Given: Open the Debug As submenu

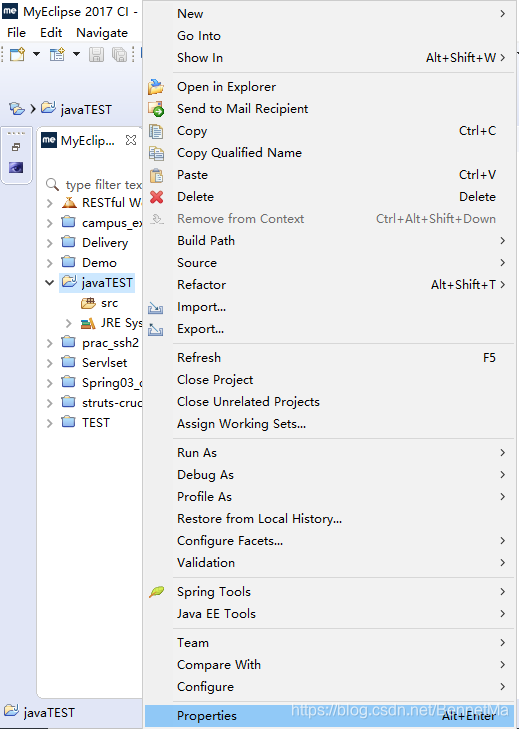Looking at the screenshot, I should pyautogui.click(x=329, y=475).
